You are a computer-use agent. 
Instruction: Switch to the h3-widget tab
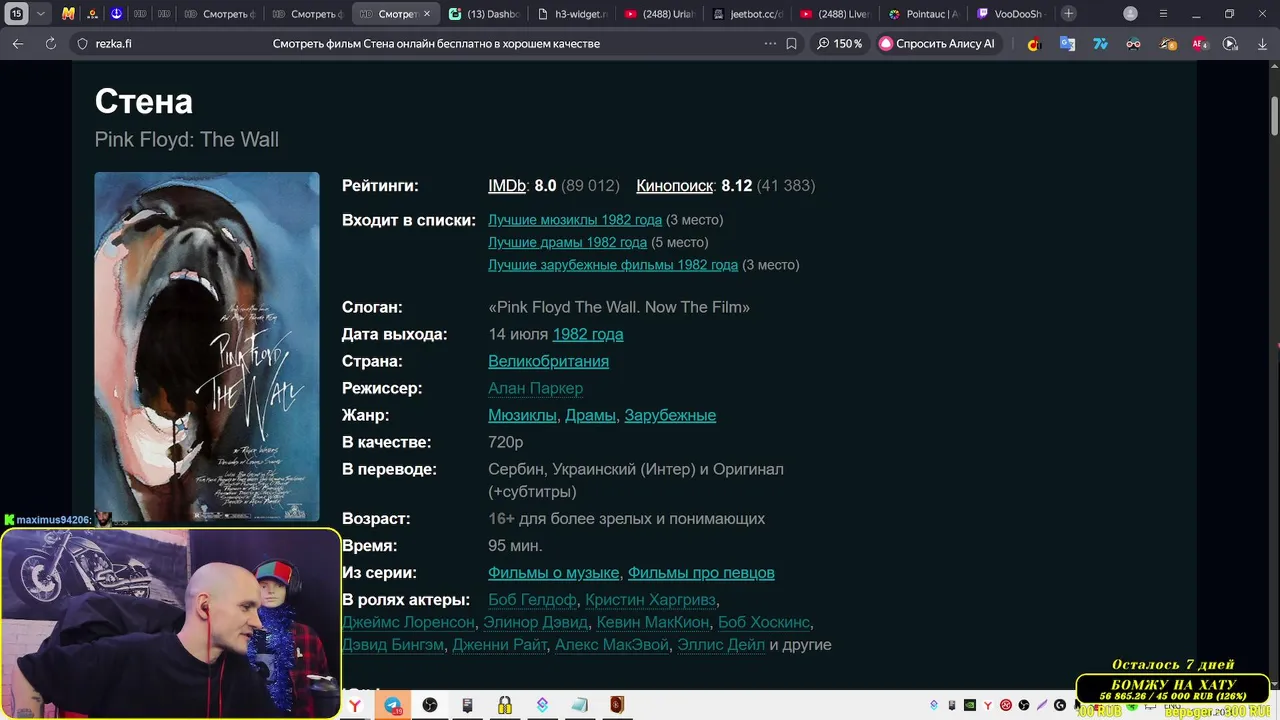[x=571, y=14]
